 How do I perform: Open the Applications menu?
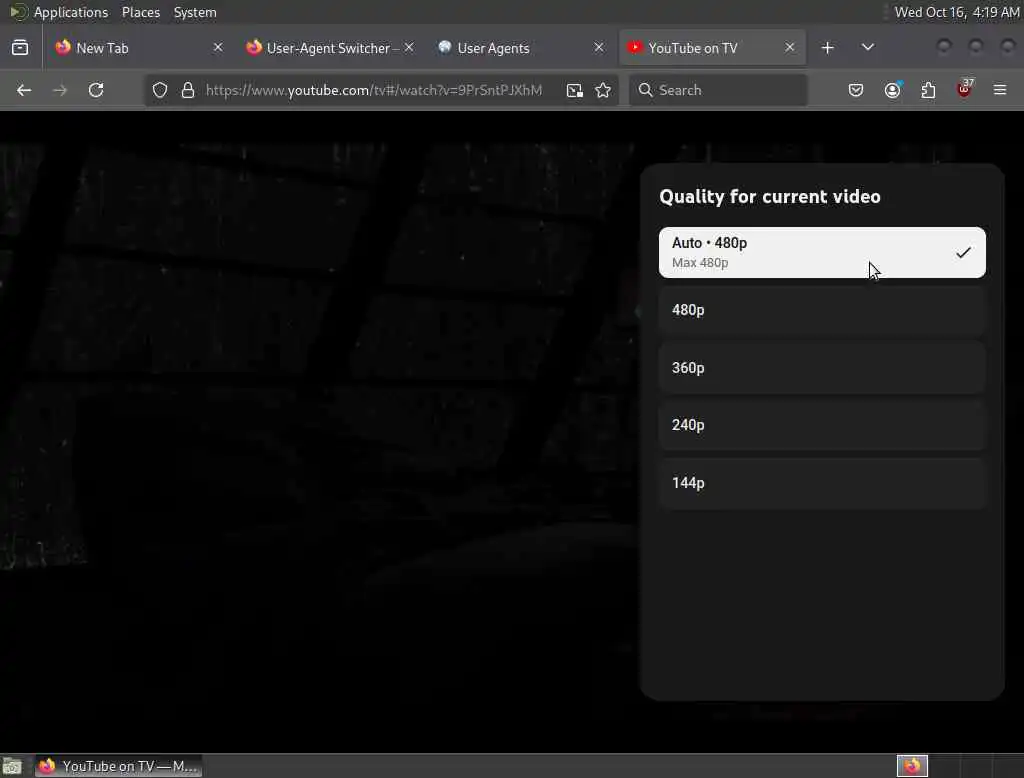(x=71, y=12)
